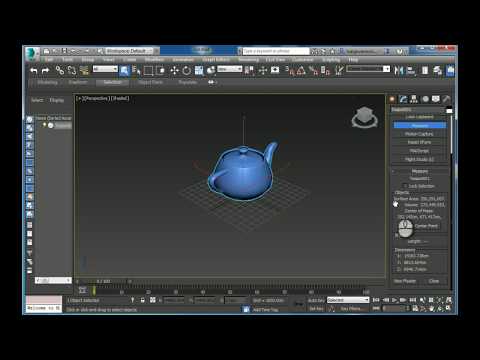
Task: Click the Pan View navigation icon
Action: [431, 308]
